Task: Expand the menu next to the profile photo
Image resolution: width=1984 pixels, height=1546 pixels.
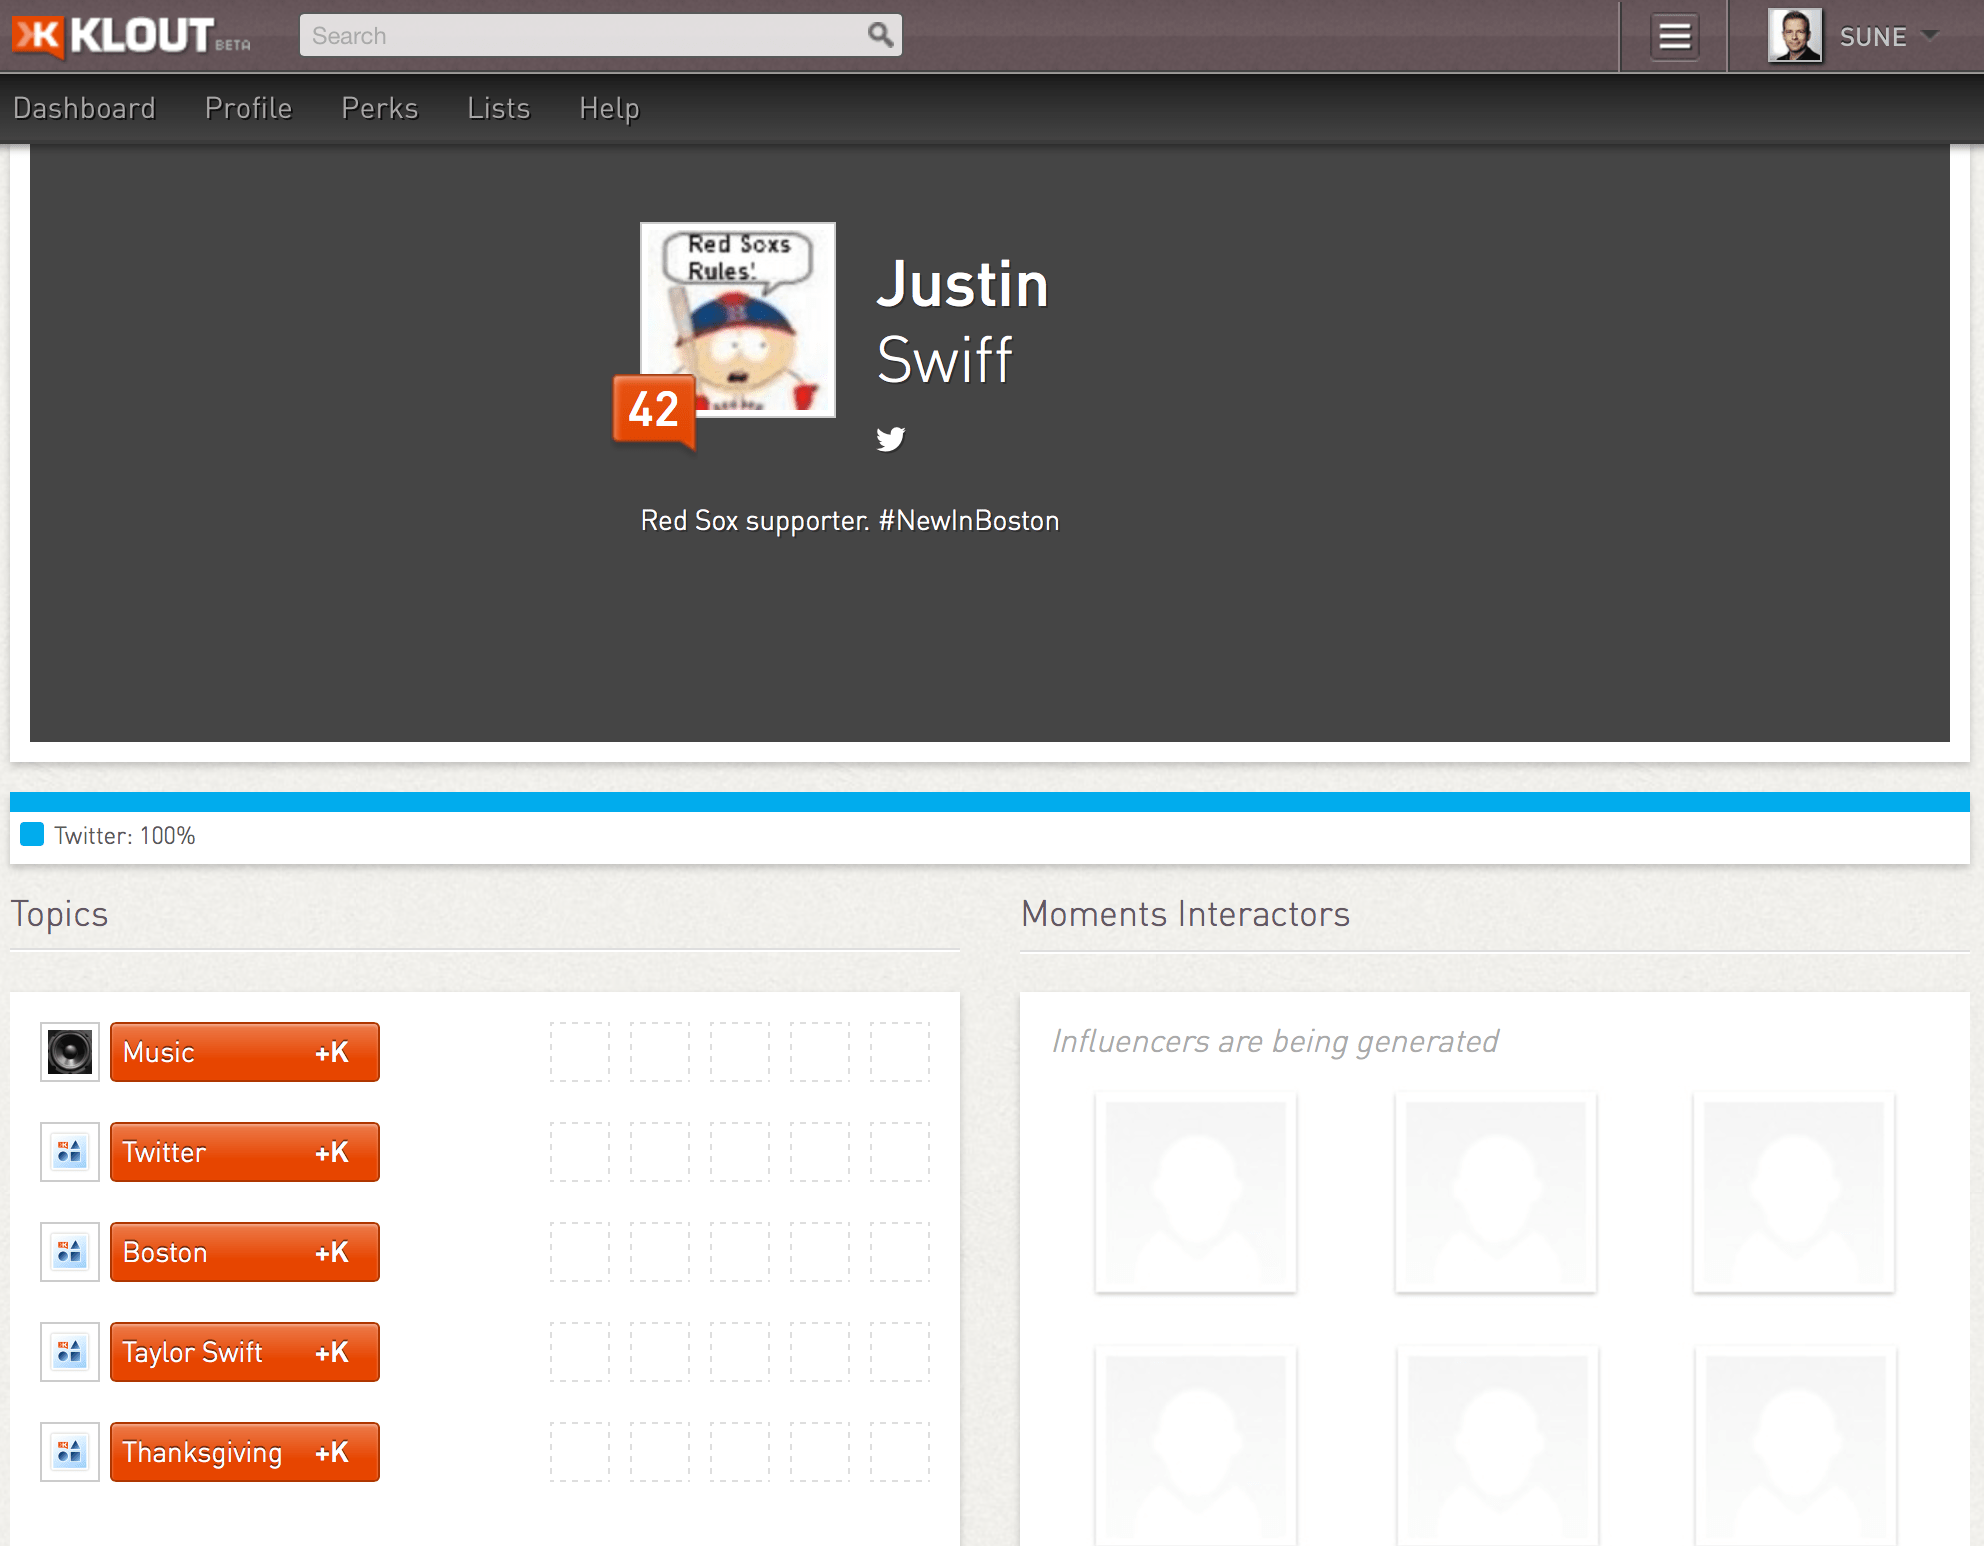Action: 1930,38
